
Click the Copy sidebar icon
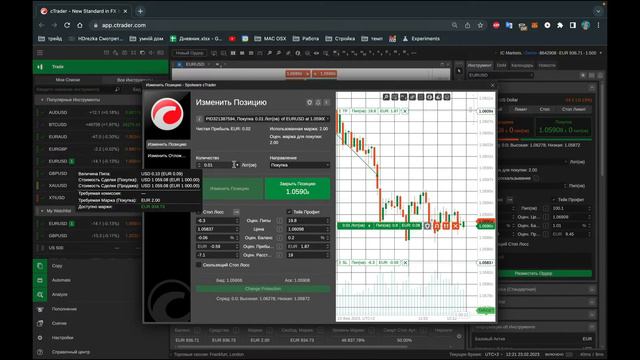point(40,266)
